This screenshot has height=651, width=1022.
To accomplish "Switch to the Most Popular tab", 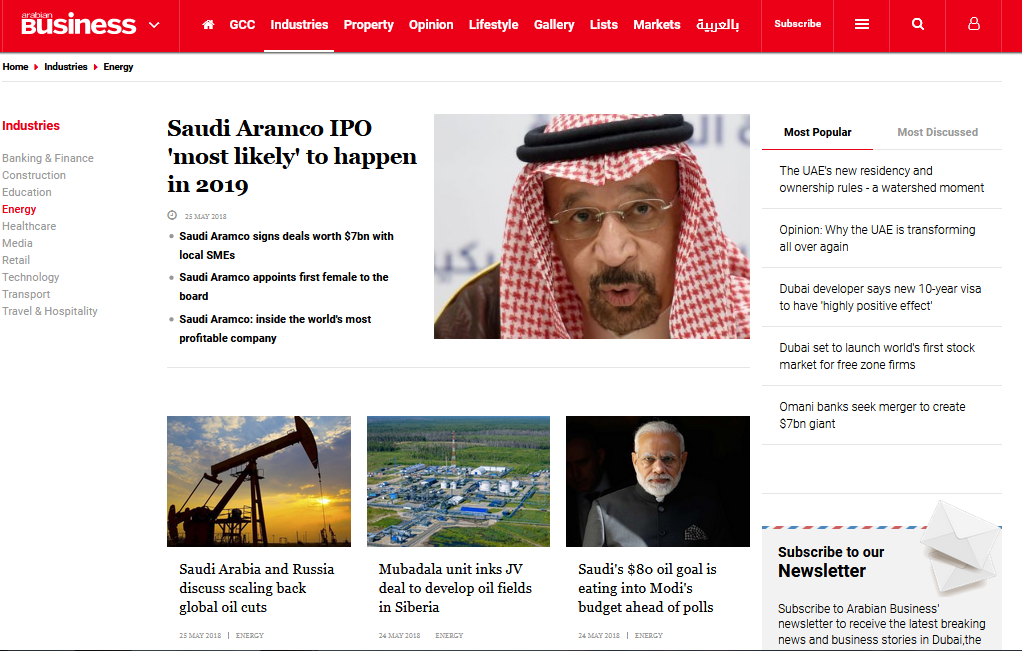I will (x=817, y=132).
